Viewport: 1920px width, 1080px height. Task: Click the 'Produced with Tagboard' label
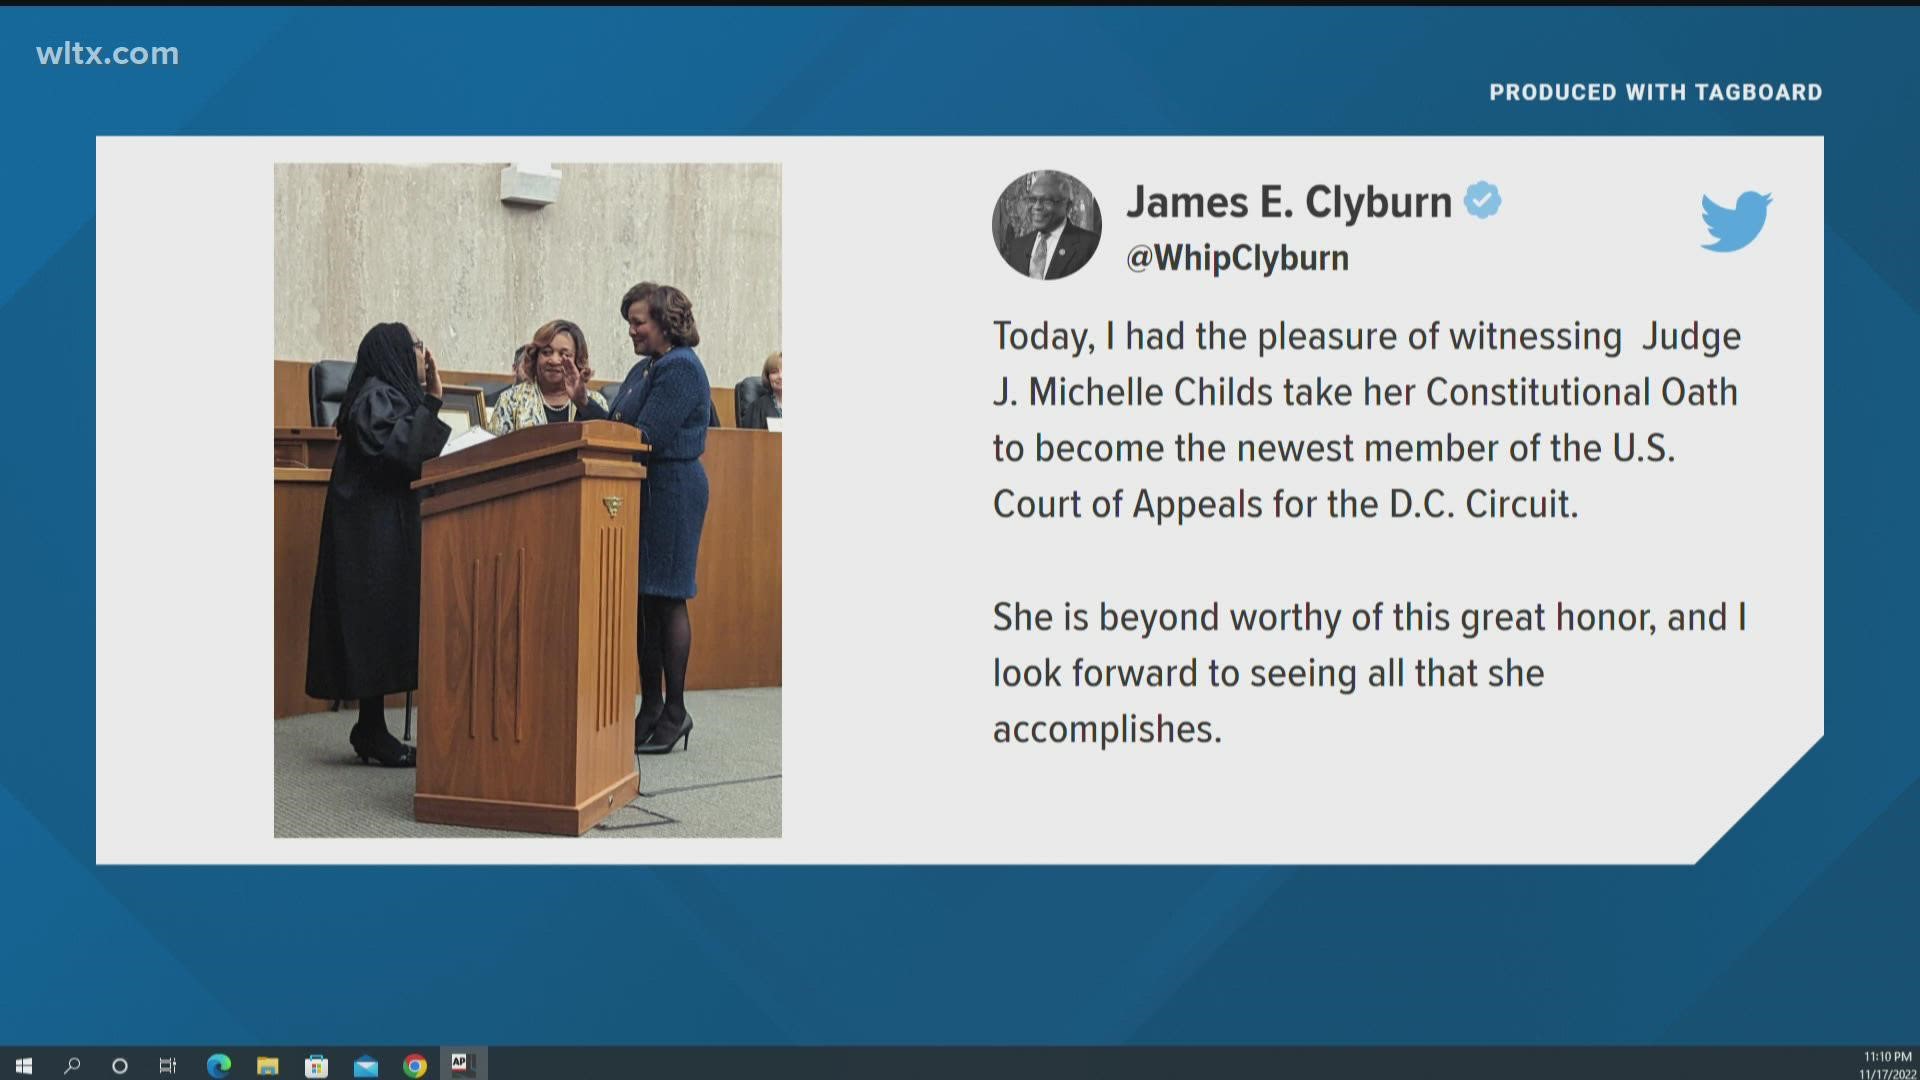(x=1656, y=92)
